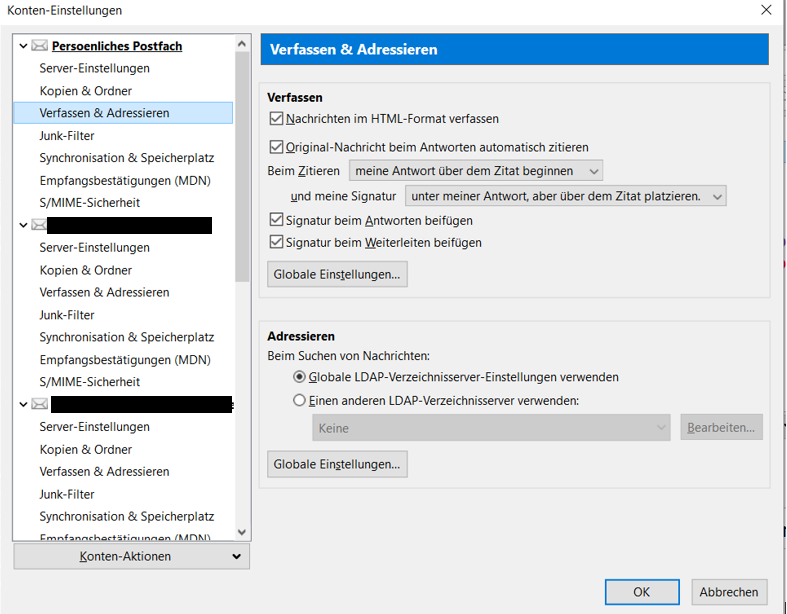Select Globale LDAP-Verzeichnisserver-Einstellungen verwenden radio
787x614 pixels.
tap(299, 377)
